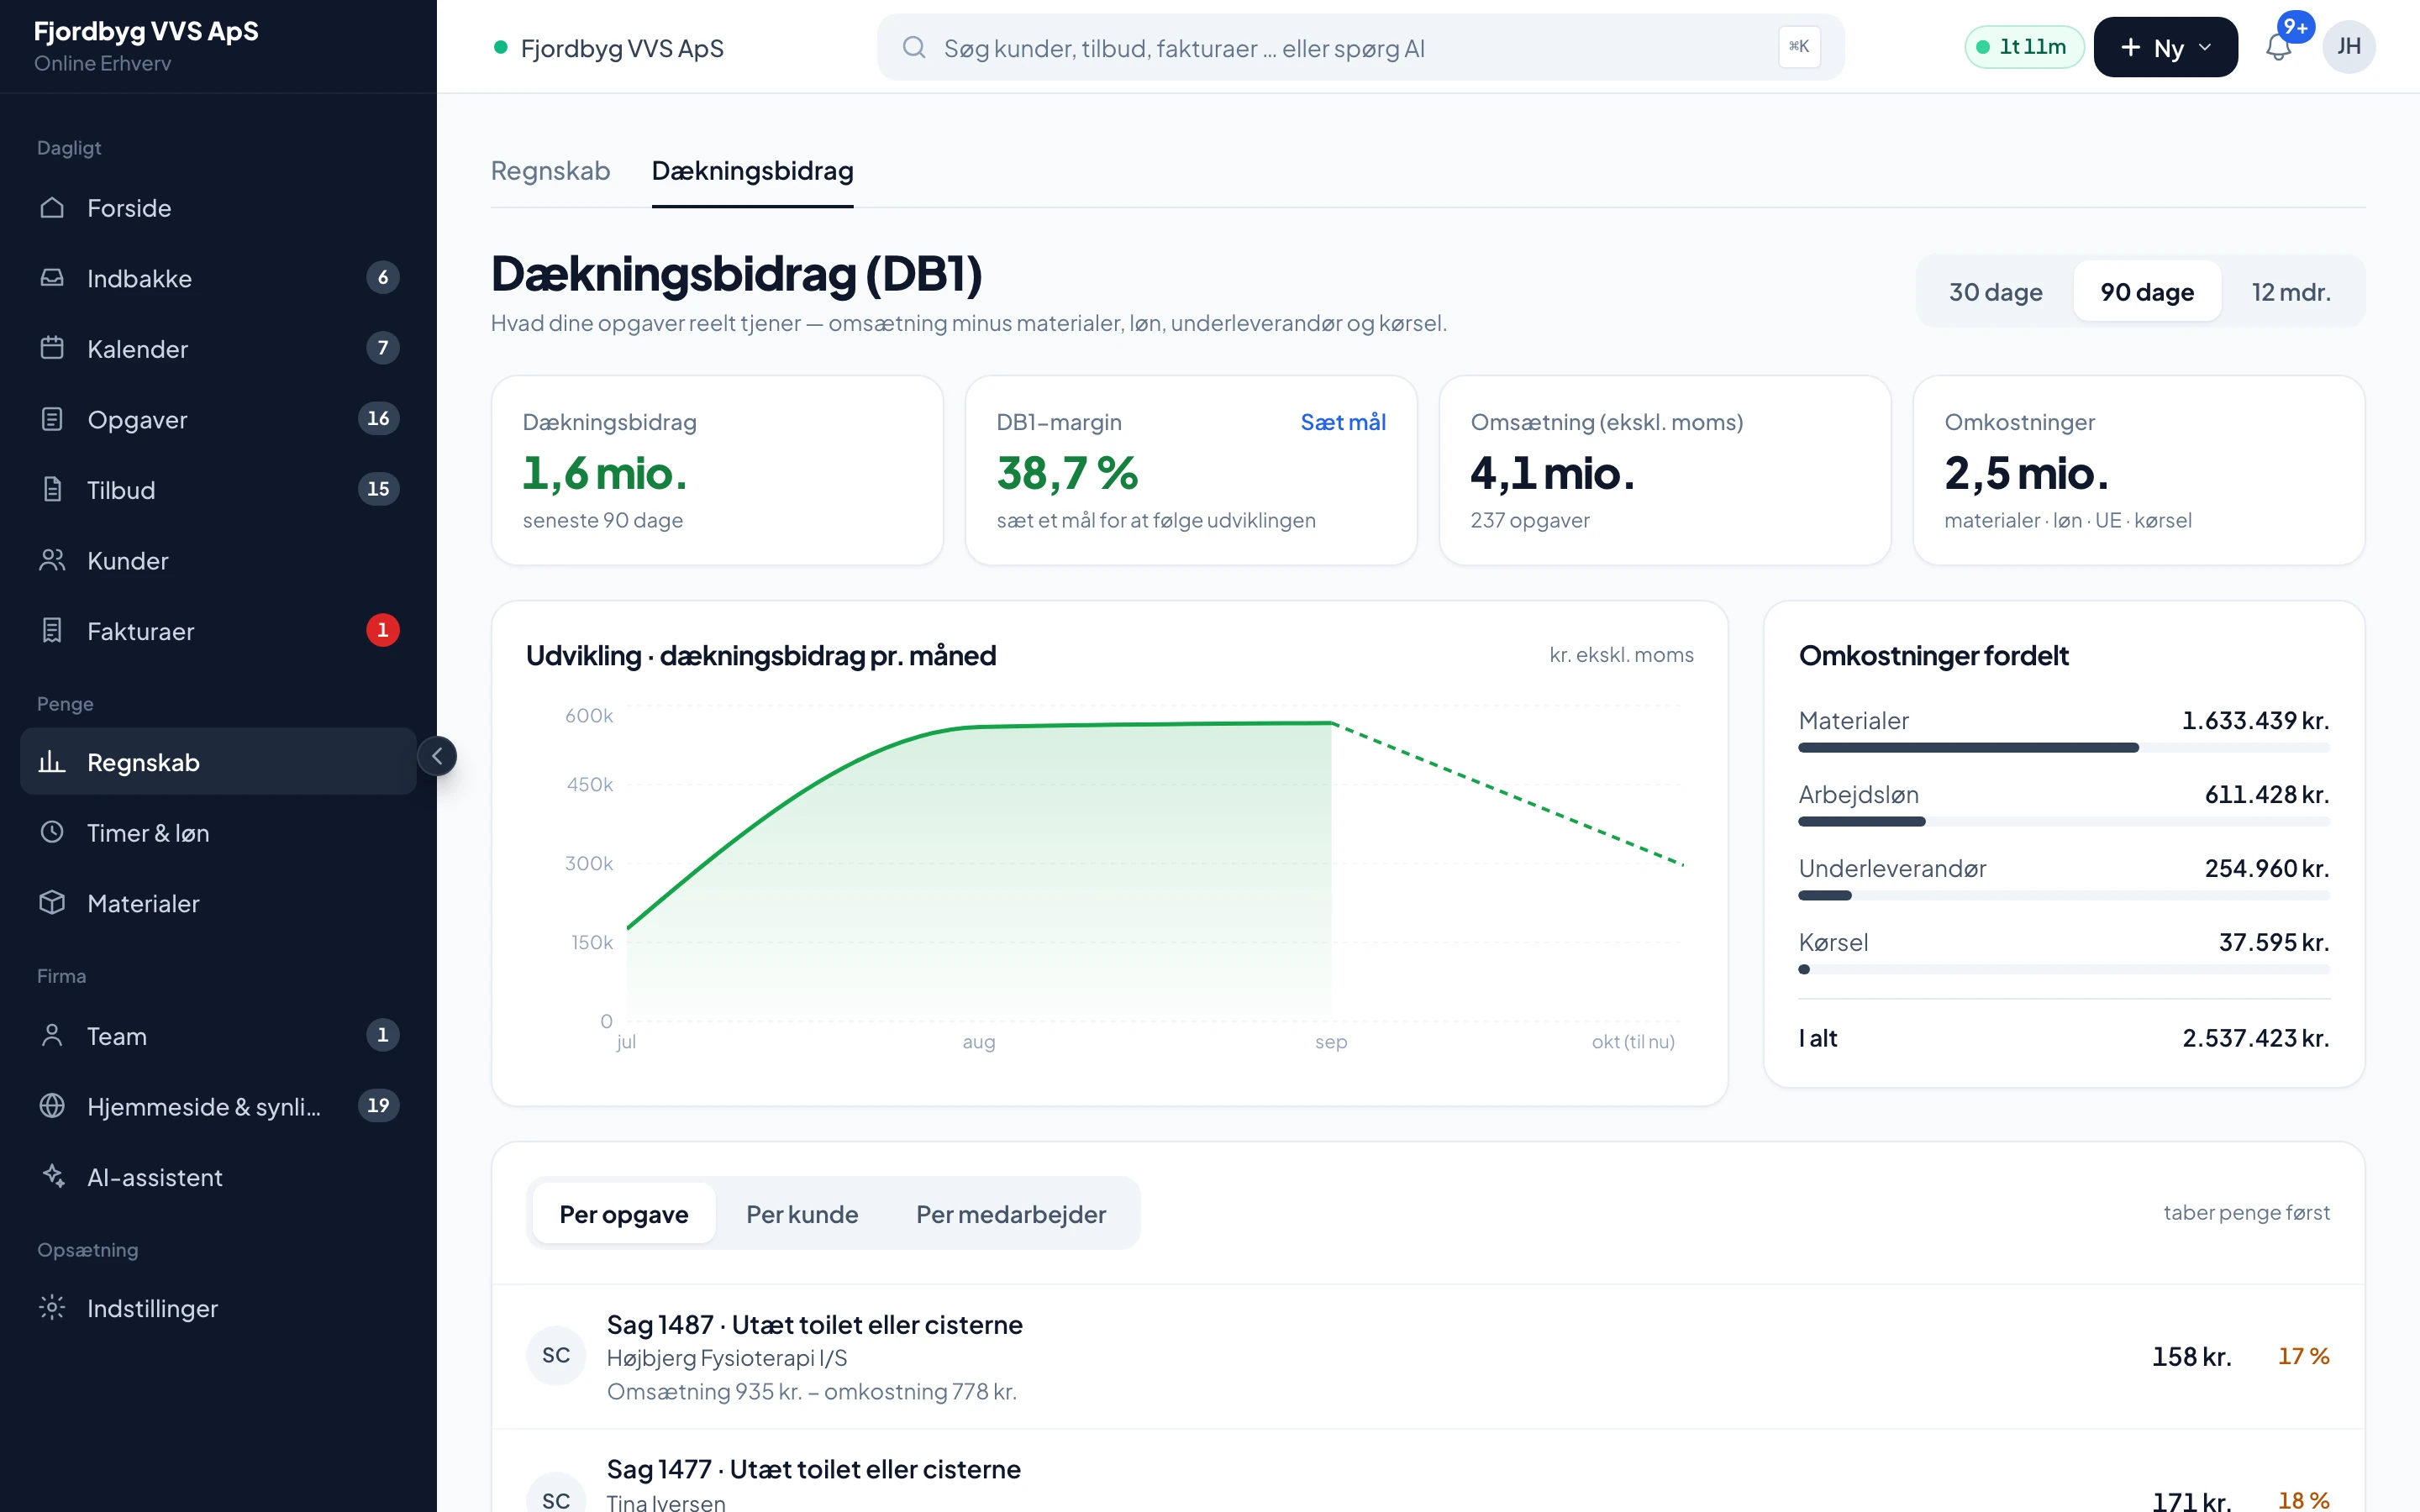Switch breakdown to Per kunde
This screenshot has height=1512, width=2420.
tap(802, 1213)
